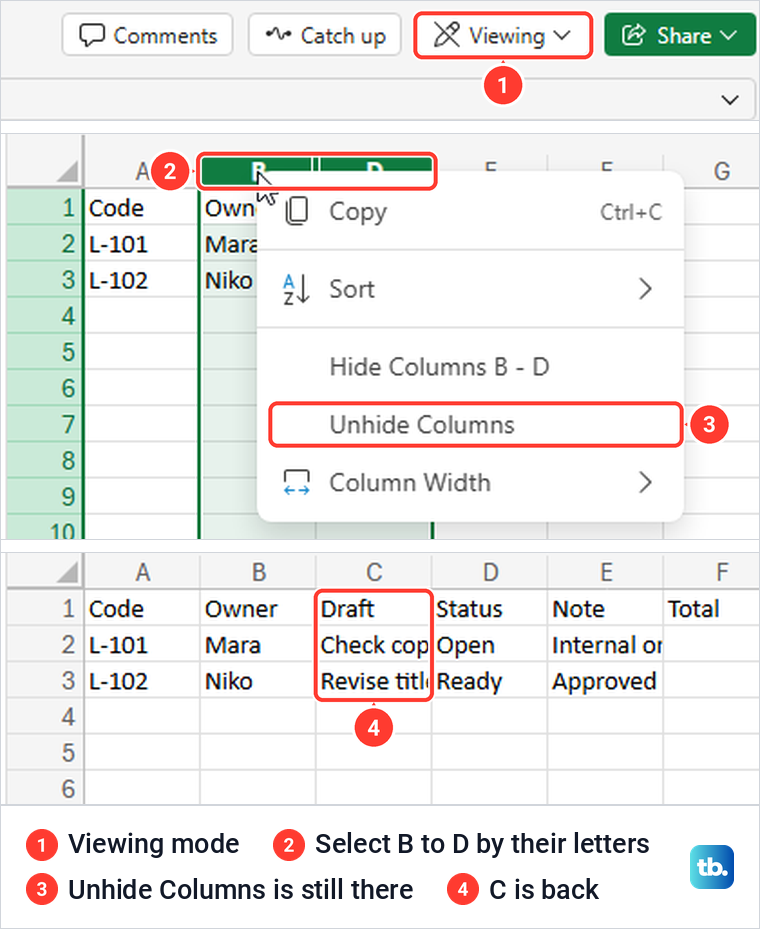Viewport: 760px width, 929px height.
Task: Click the select-all corner in lower sheet
Action: [x=67, y=572]
